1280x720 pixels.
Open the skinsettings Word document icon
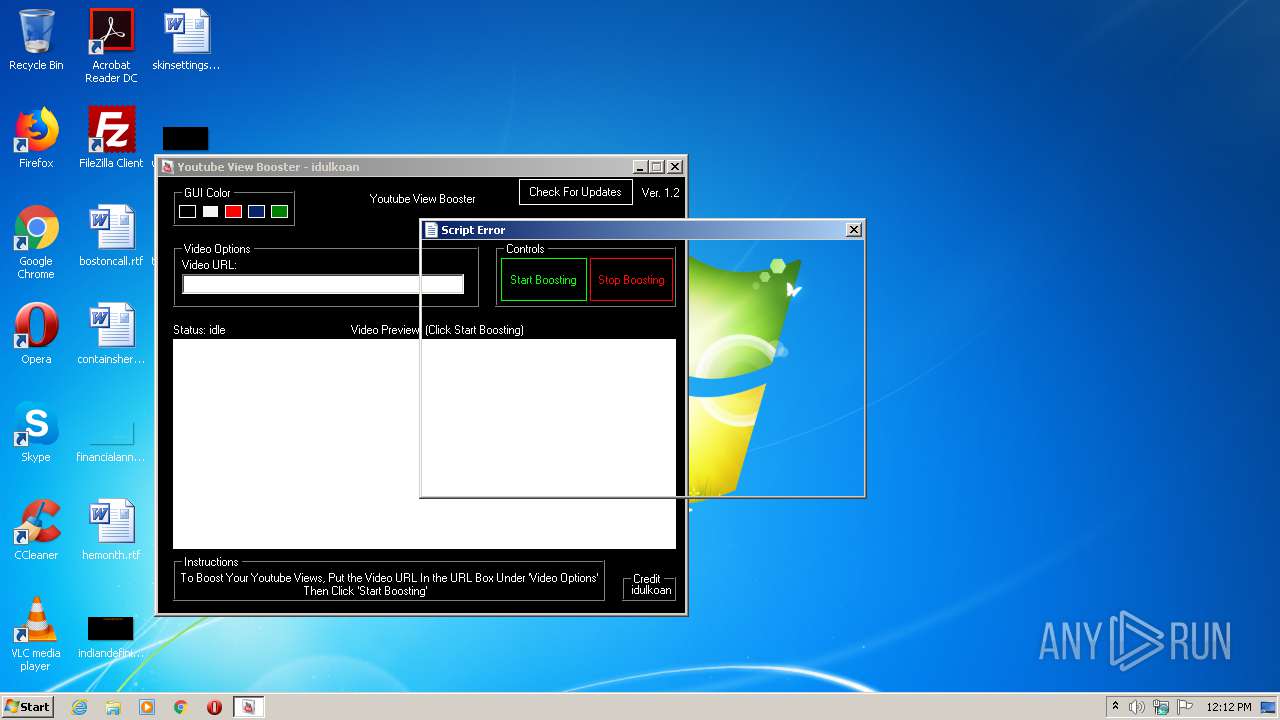(x=186, y=40)
